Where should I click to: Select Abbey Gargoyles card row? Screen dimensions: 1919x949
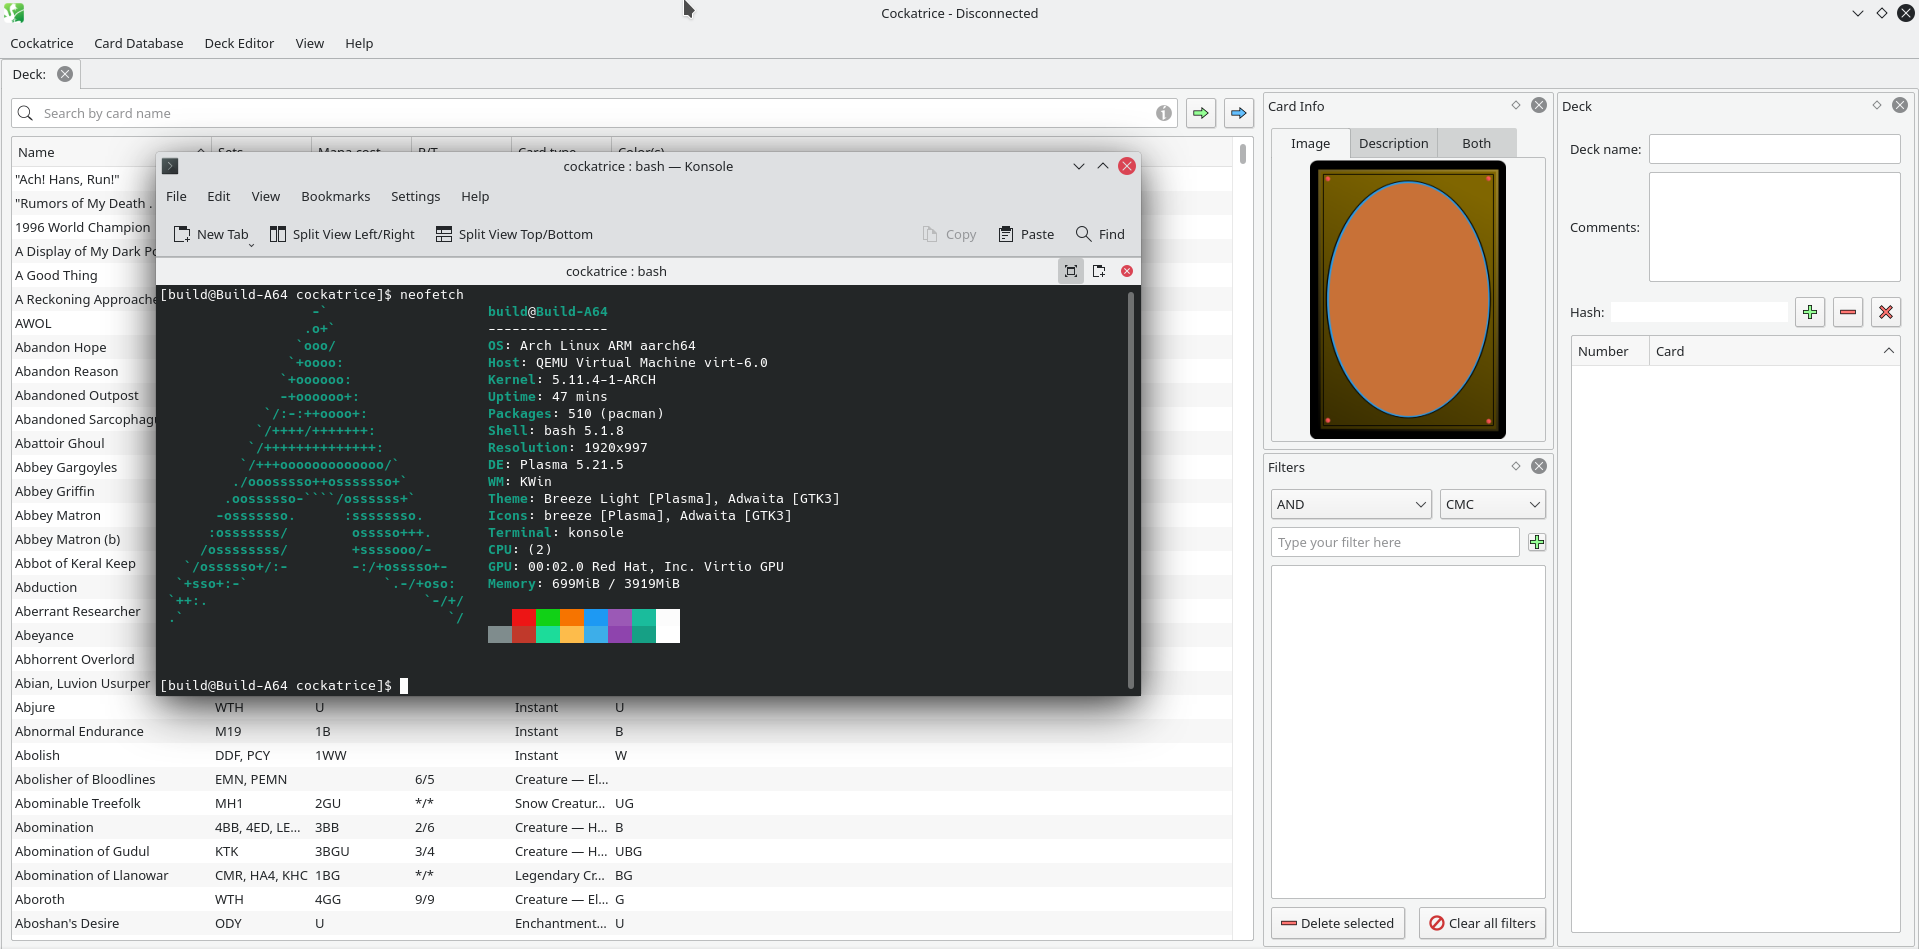point(84,467)
